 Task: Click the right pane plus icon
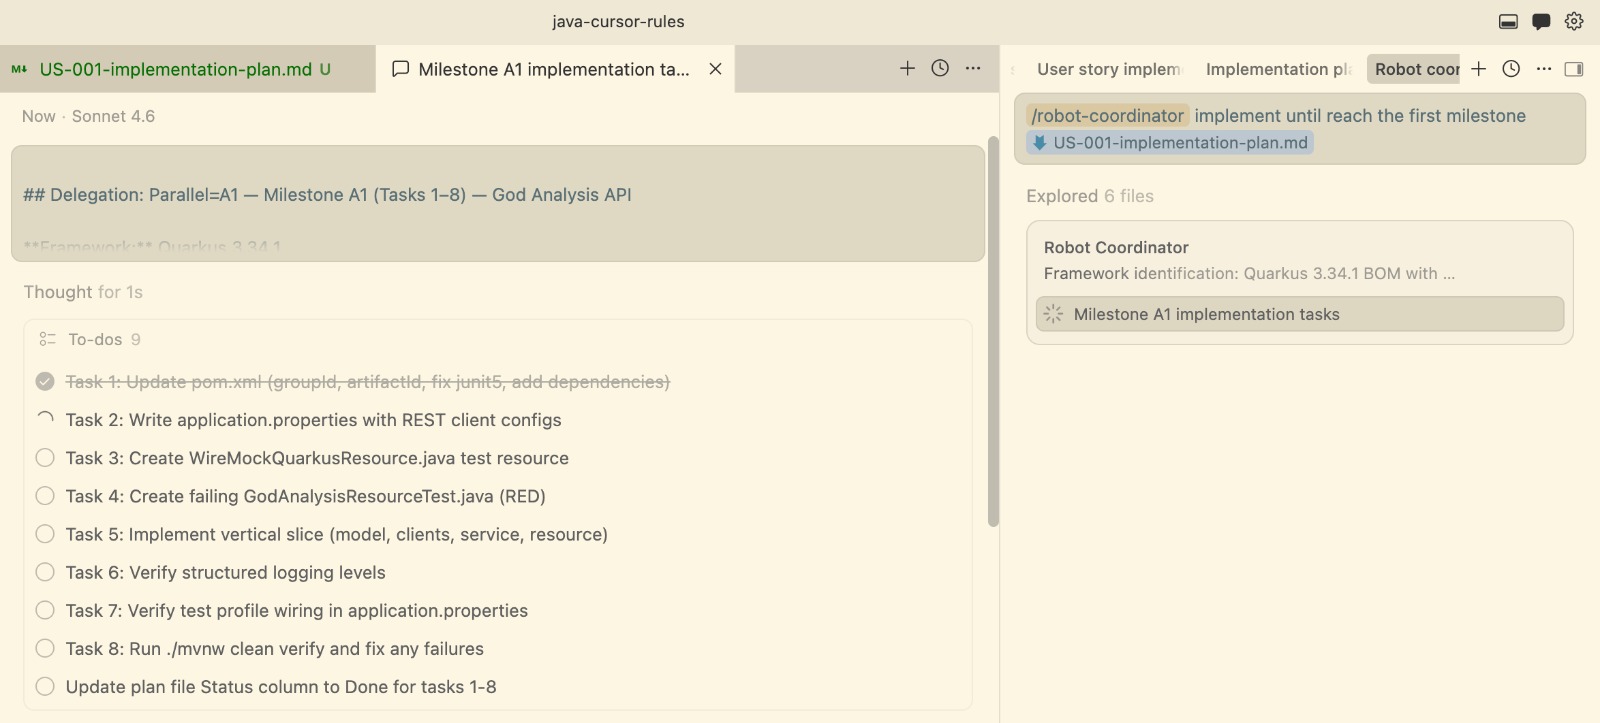[1479, 68]
